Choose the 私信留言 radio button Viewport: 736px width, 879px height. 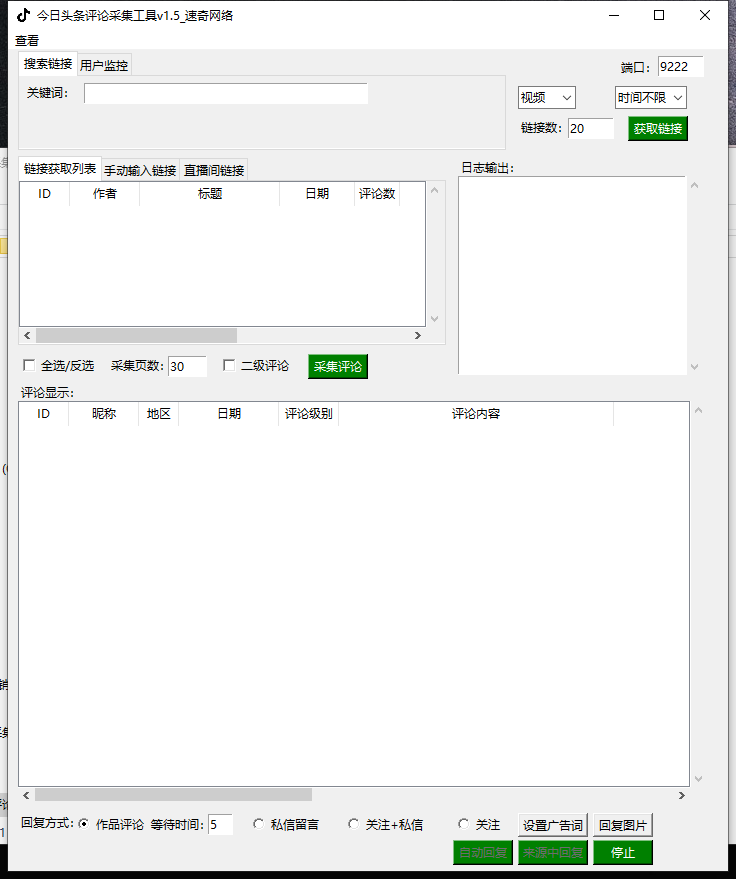click(x=259, y=825)
